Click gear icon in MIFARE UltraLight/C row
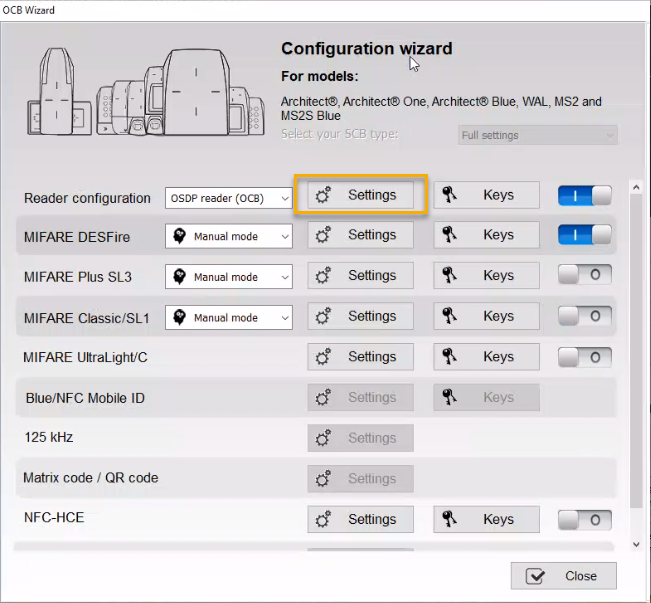This screenshot has width=651, height=603. click(x=323, y=357)
